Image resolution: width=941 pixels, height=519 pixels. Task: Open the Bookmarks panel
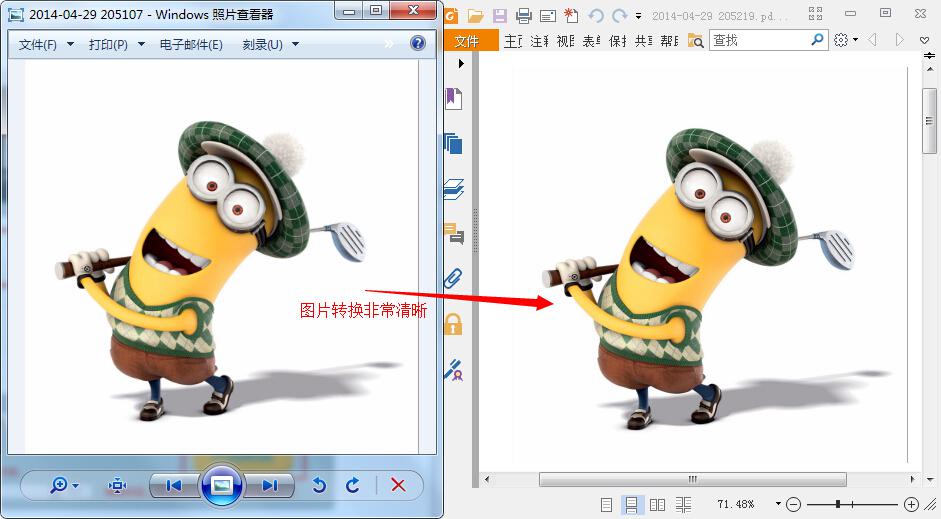coord(454,98)
